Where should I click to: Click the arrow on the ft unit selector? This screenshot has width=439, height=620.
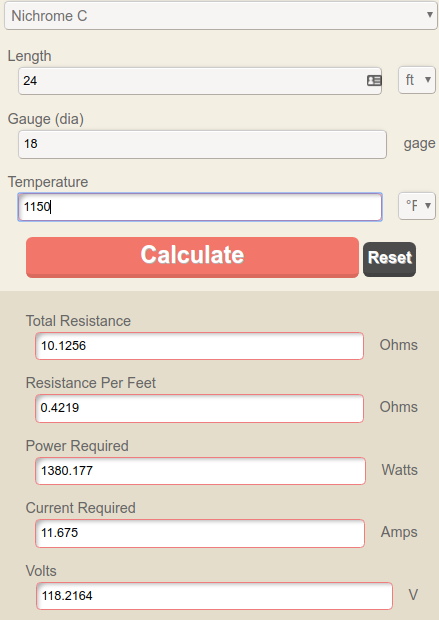pyautogui.click(x=428, y=79)
